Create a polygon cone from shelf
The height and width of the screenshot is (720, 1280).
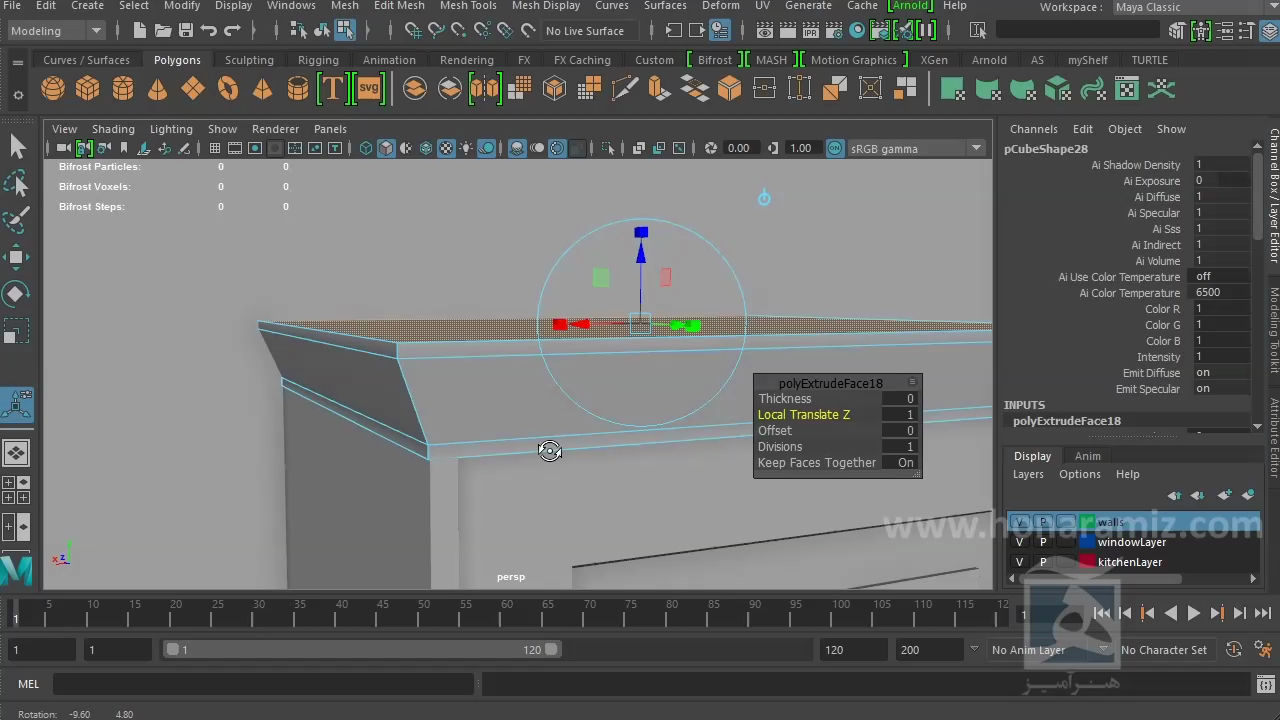tap(158, 89)
